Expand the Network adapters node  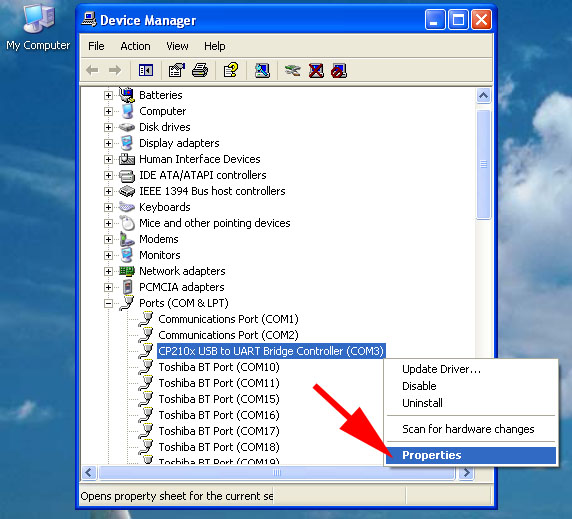(x=108, y=271)
